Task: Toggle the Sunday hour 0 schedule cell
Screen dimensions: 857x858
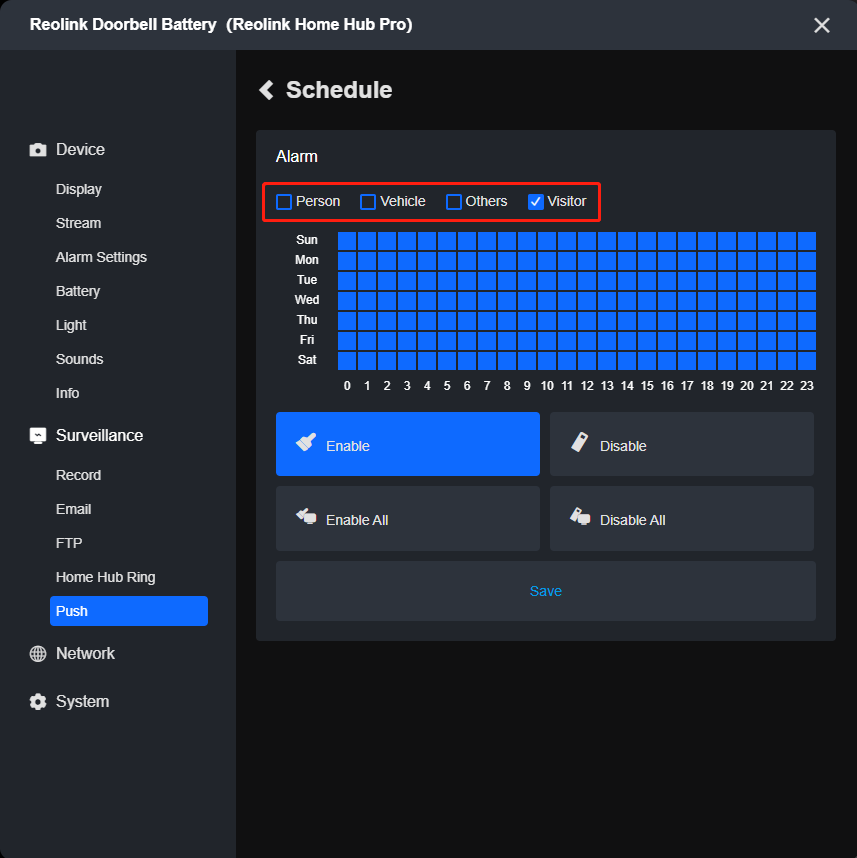Action: pyautogui.click(x=347, y=241)
